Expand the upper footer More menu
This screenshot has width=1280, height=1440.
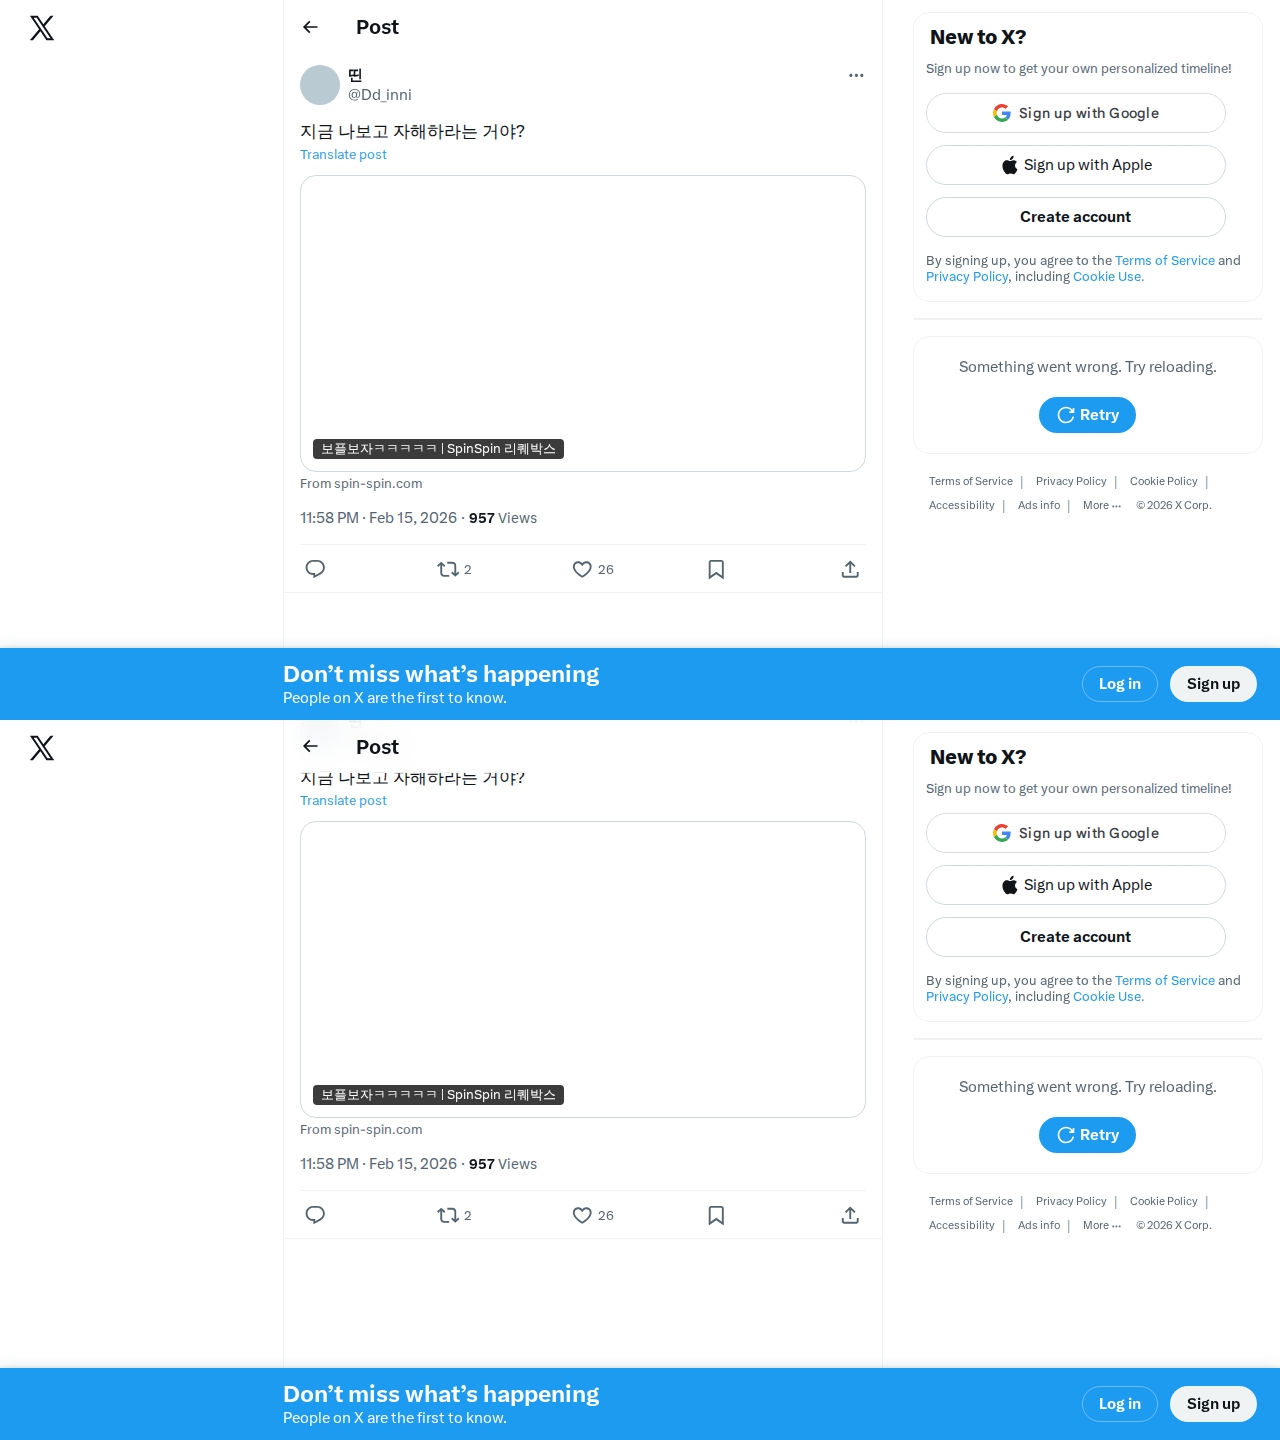1102,505
